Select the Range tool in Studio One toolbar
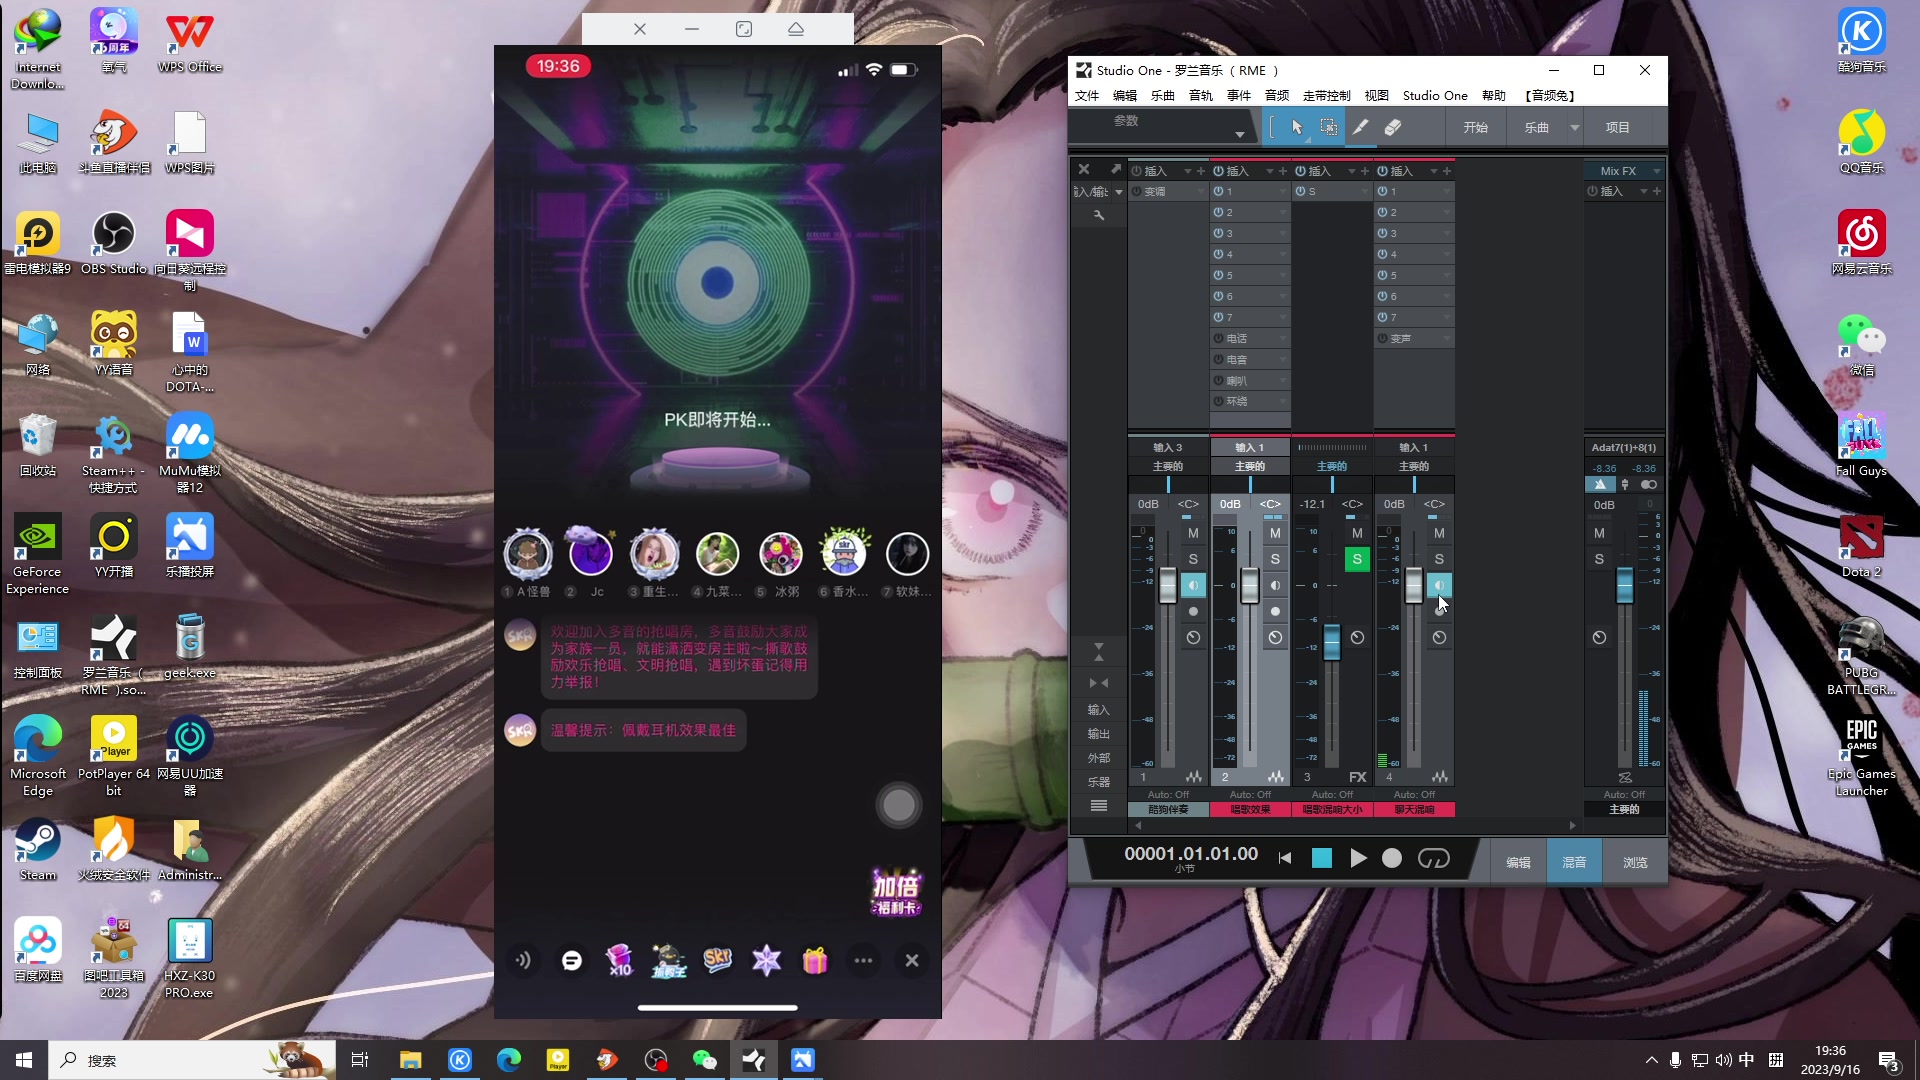1920x1080 pixels. click(1328, 127)
